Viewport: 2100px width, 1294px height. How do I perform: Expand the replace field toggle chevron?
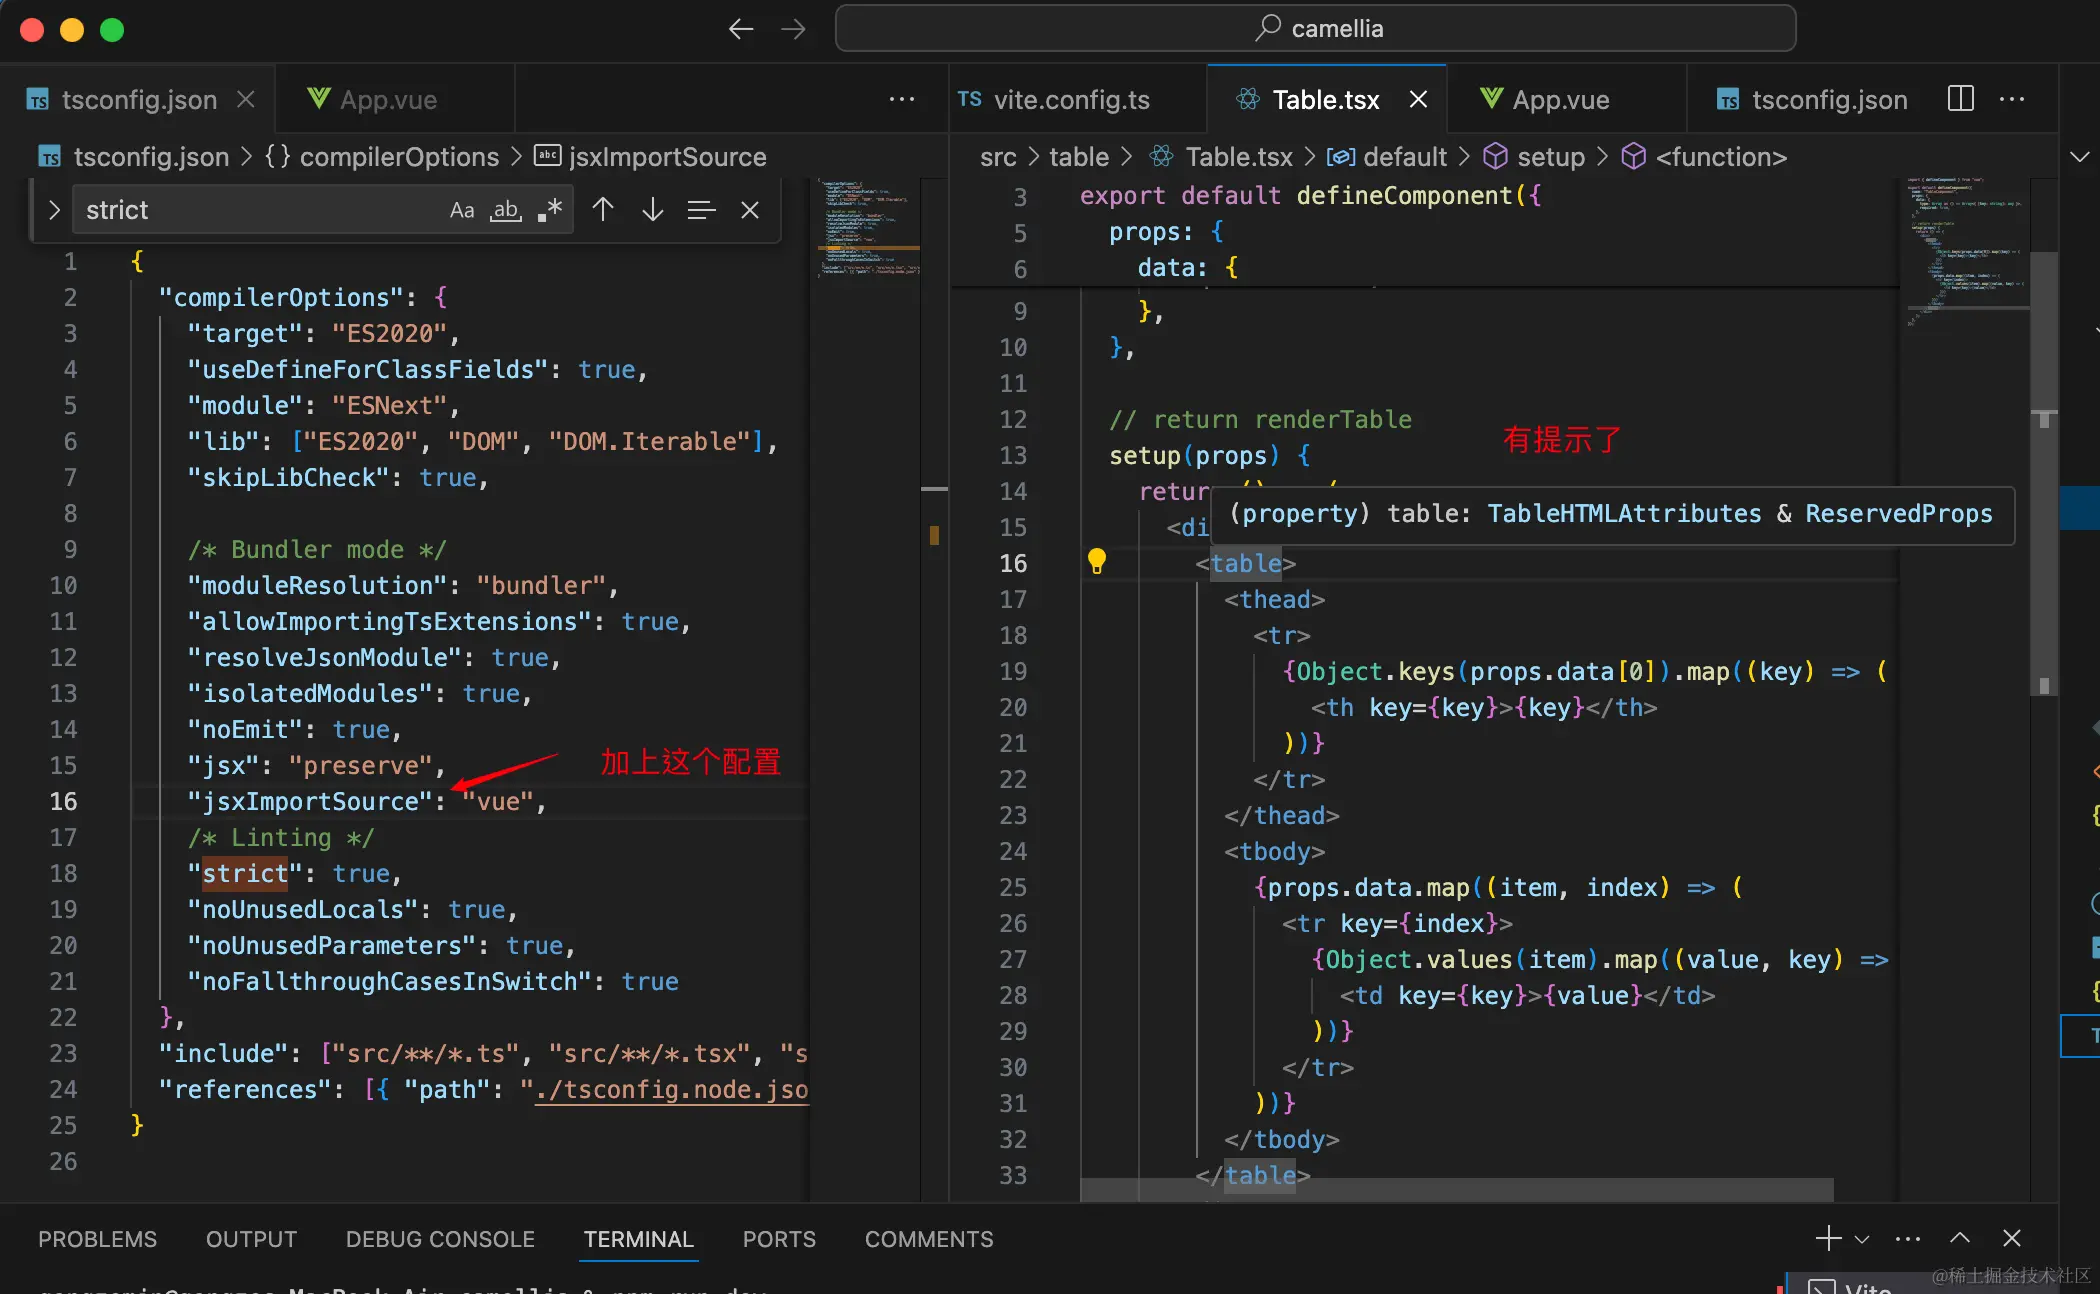54,210
